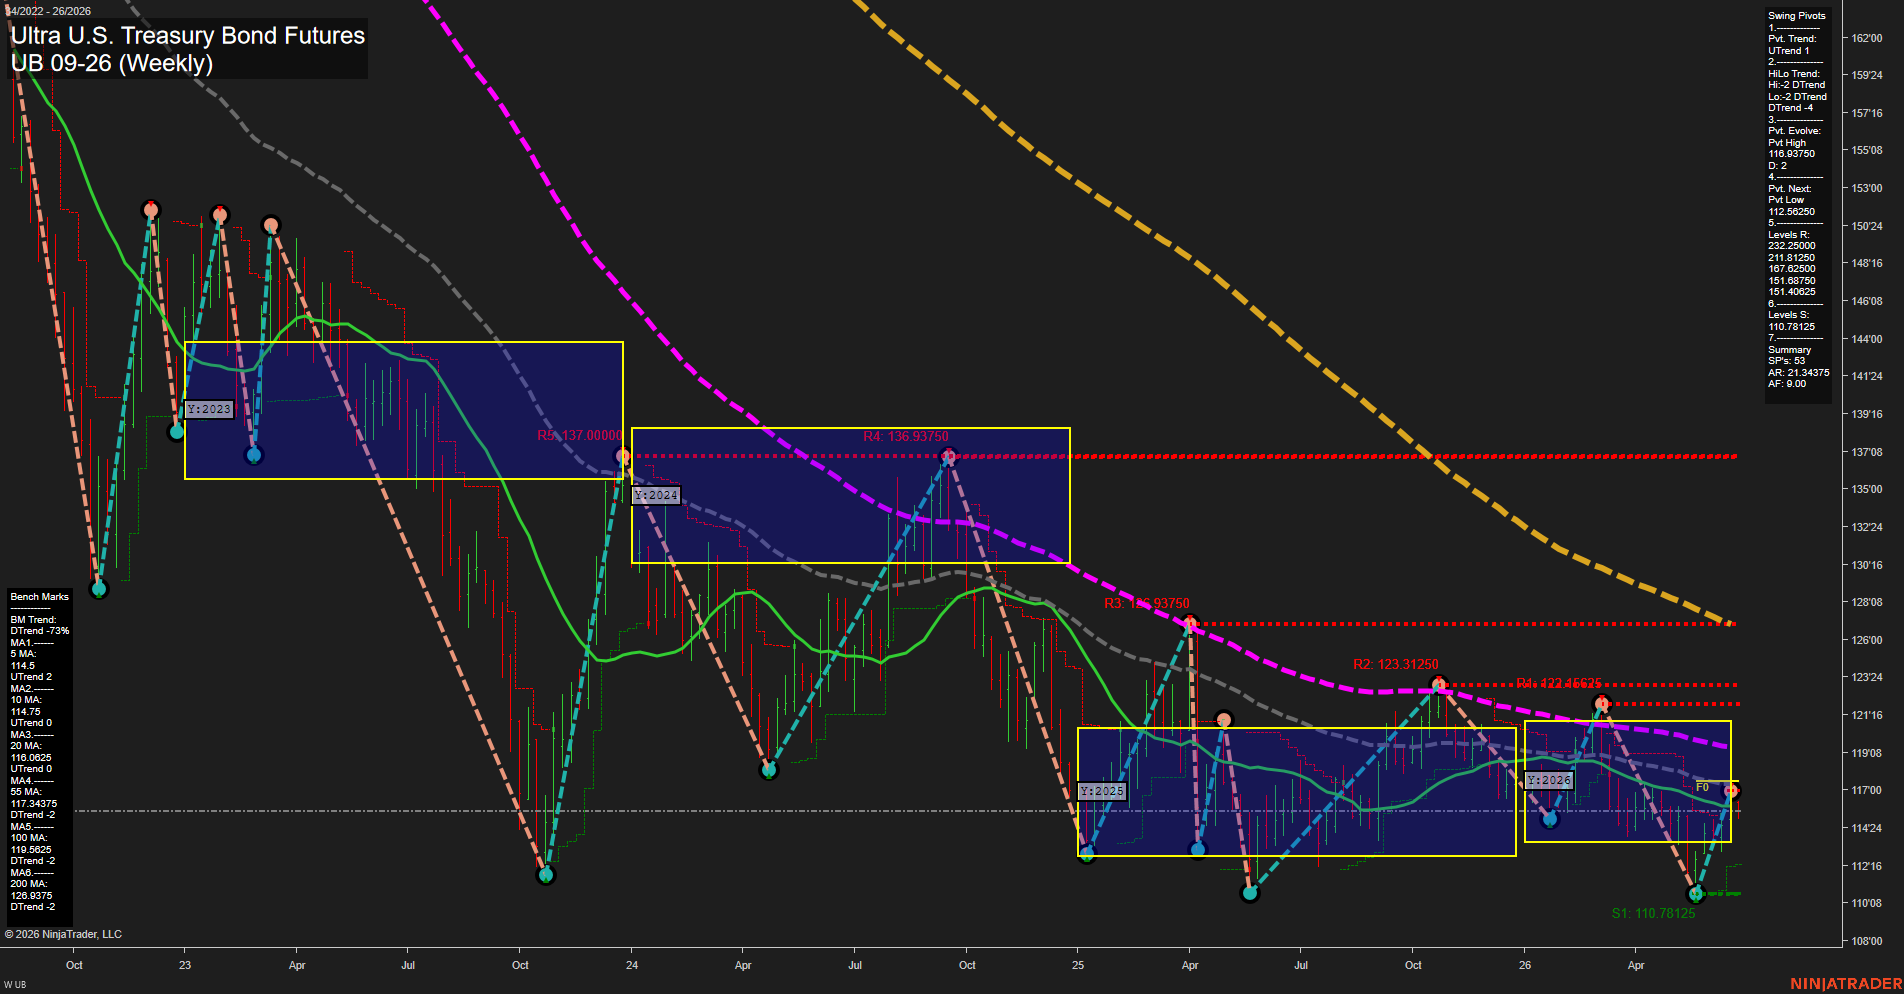Click the 5 MA value 114.5

[22, 666]
